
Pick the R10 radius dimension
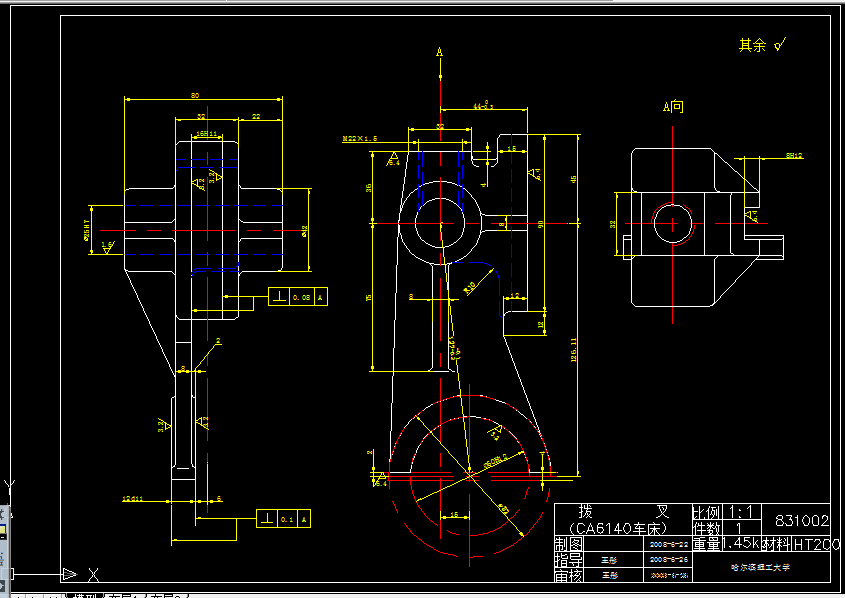coord(470,288)
